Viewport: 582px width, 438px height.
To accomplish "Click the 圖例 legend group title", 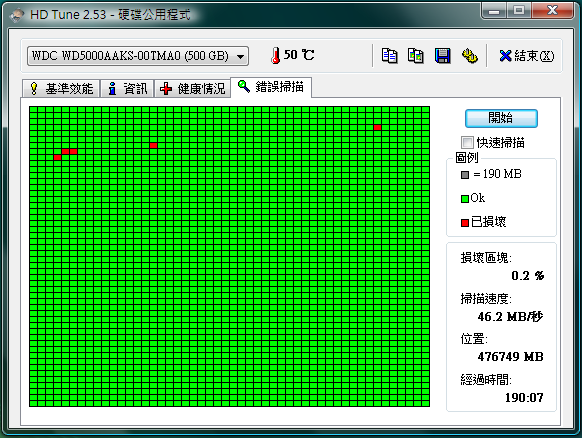I will [x=467, y=158].
